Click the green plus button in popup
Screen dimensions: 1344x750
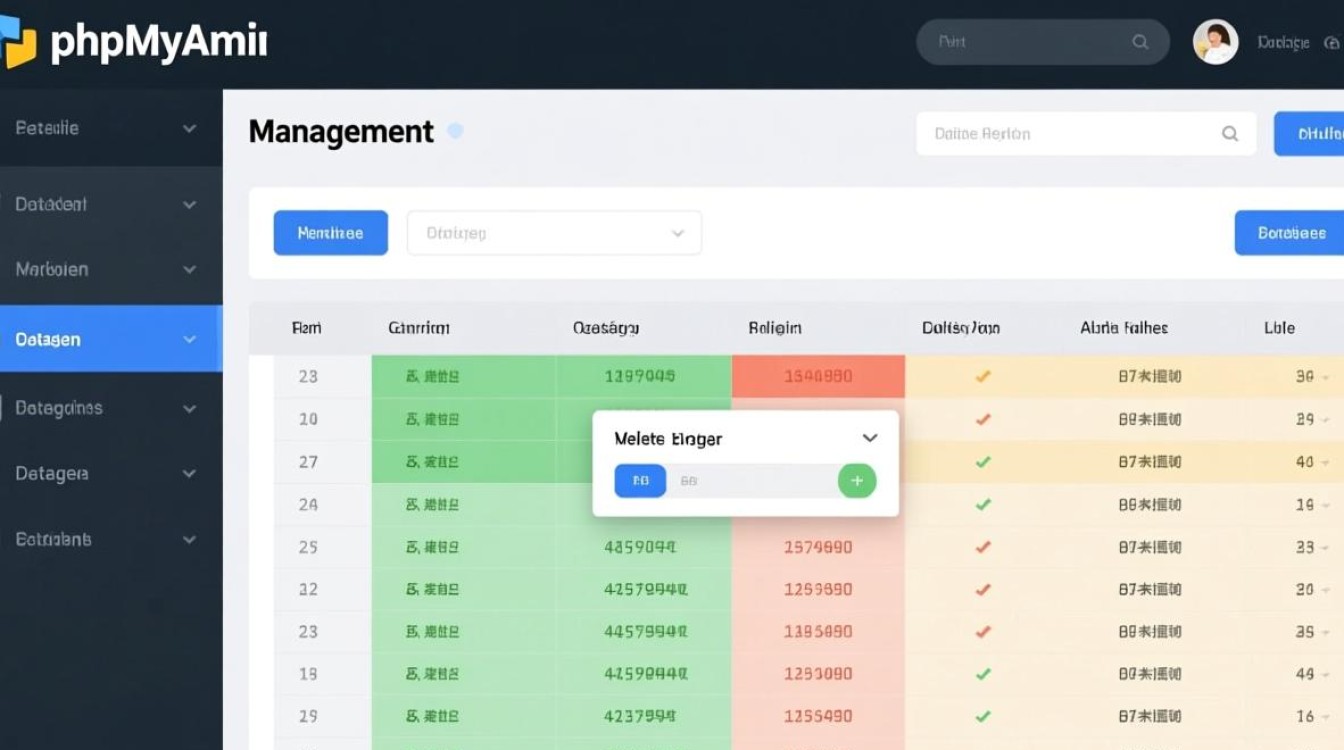pos(856,481)
